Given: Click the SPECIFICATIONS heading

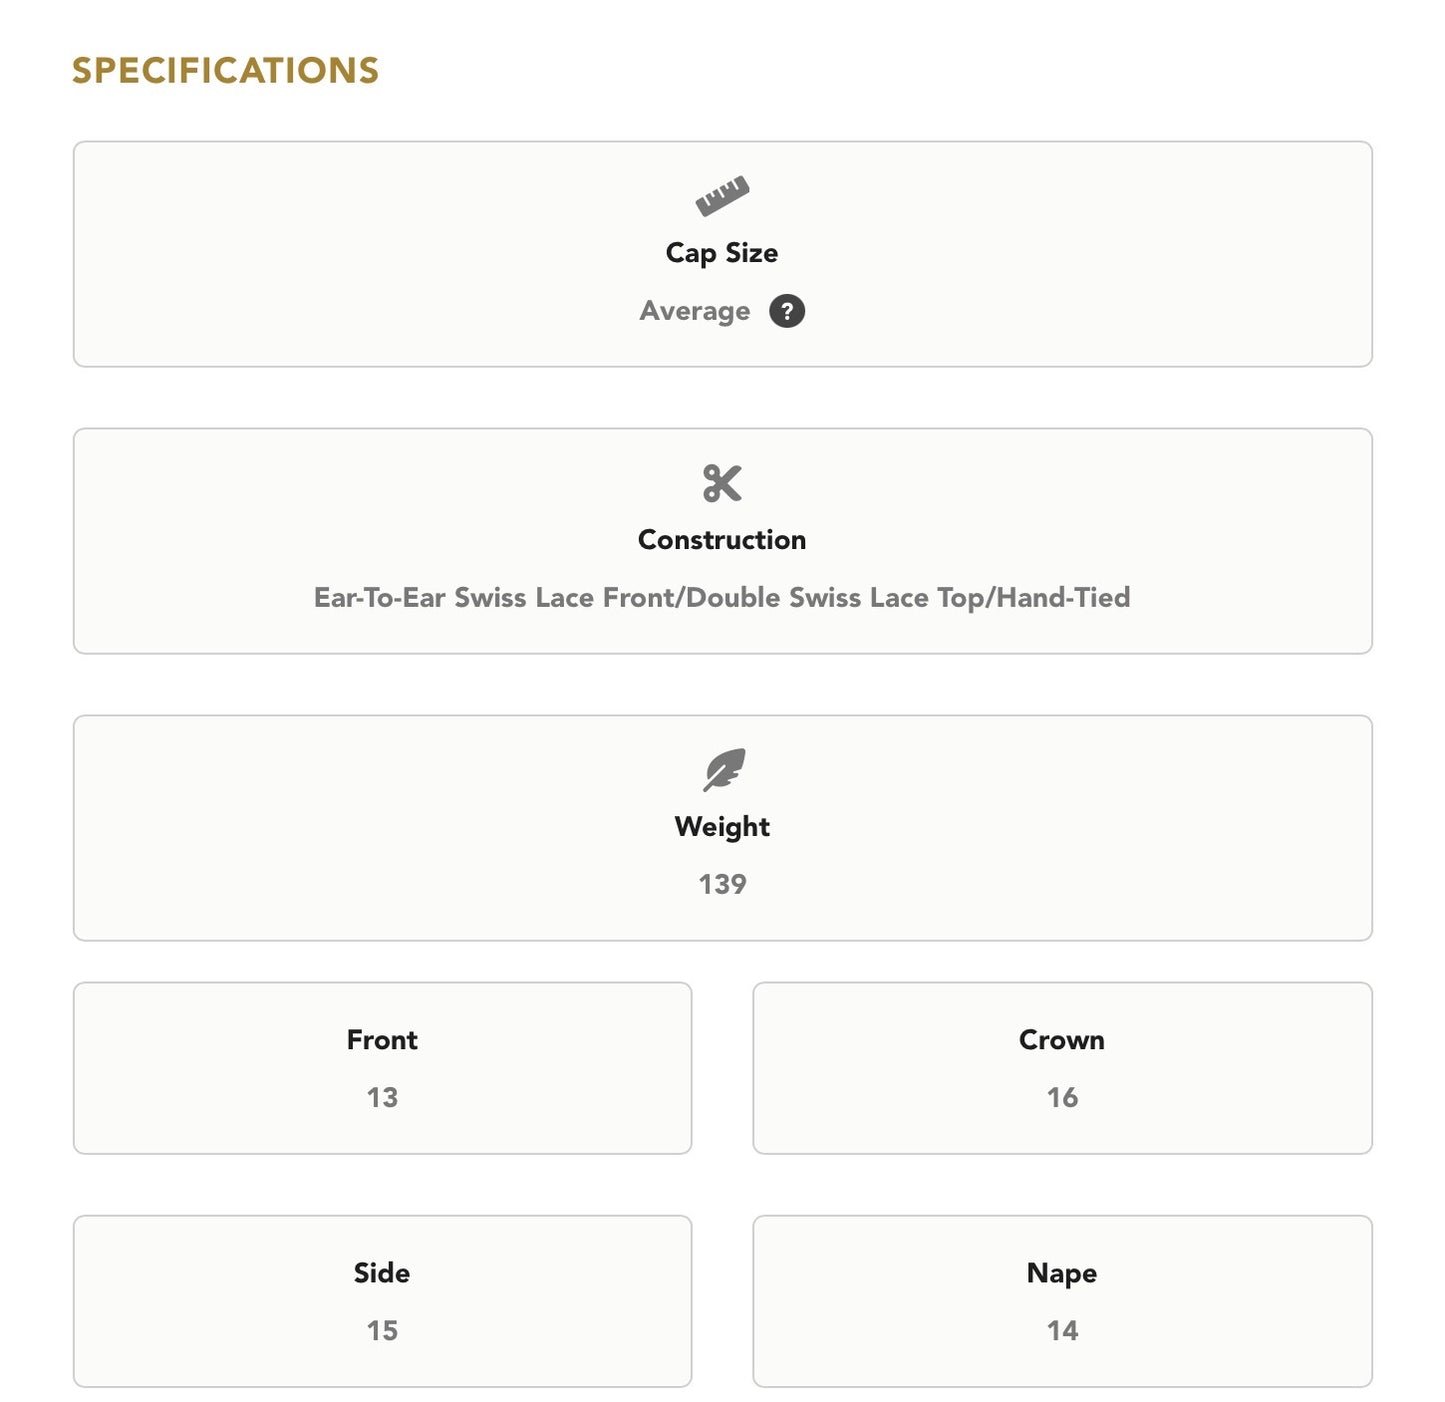Looking at the screenshot, I should 225,70.
